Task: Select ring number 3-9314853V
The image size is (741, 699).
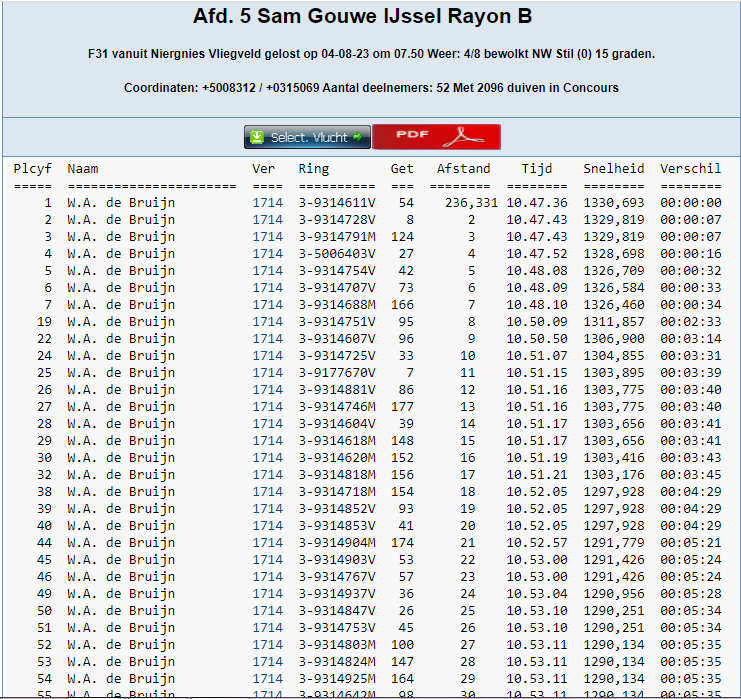Action: [x=337, y=526]
